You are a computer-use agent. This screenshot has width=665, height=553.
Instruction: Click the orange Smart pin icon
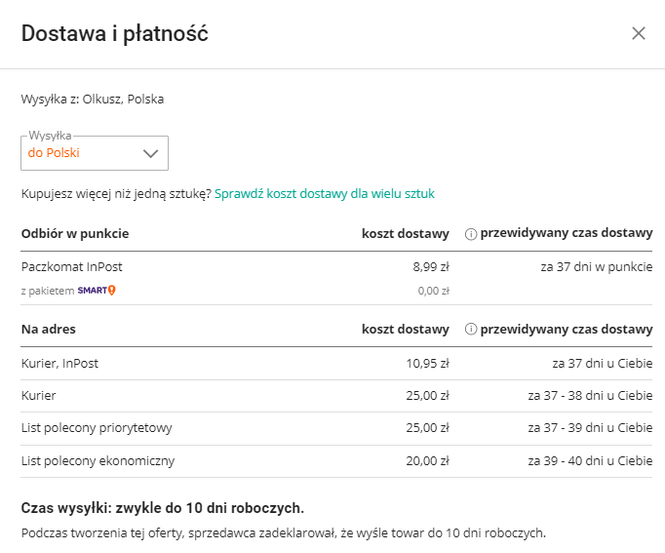tap(112, 290)
